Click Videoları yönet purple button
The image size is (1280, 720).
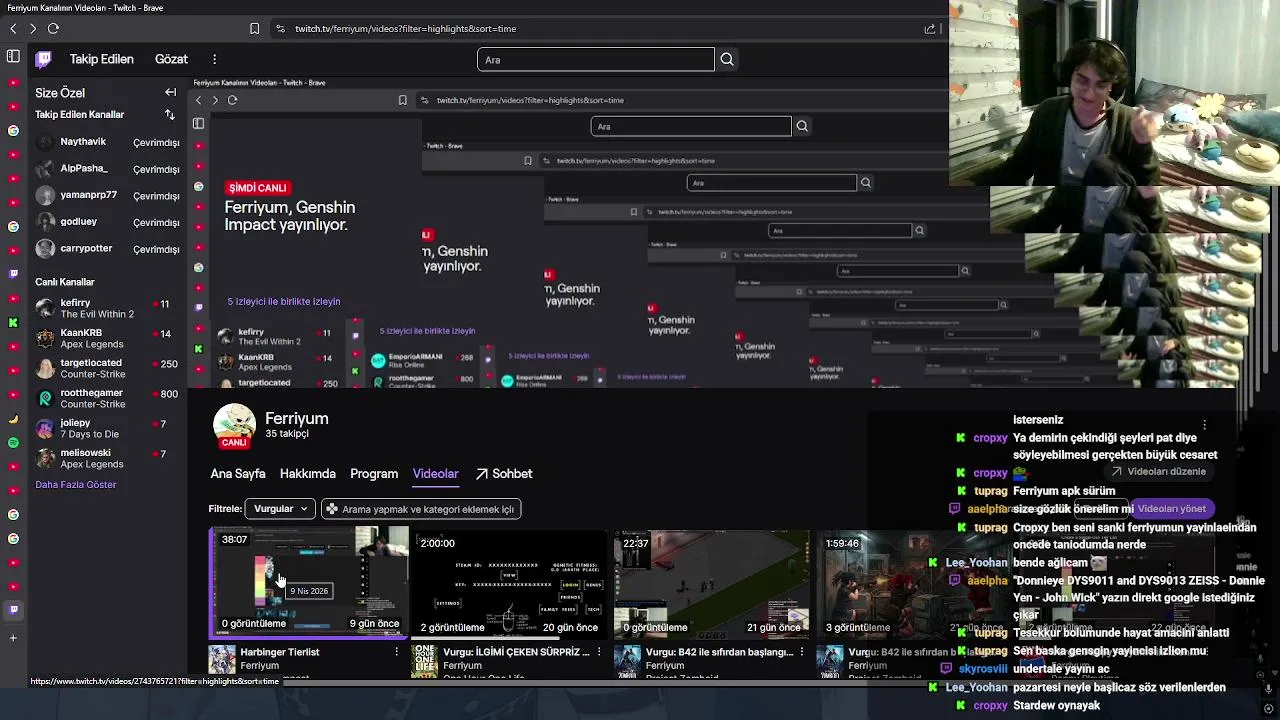click(x=1171, y=509)
